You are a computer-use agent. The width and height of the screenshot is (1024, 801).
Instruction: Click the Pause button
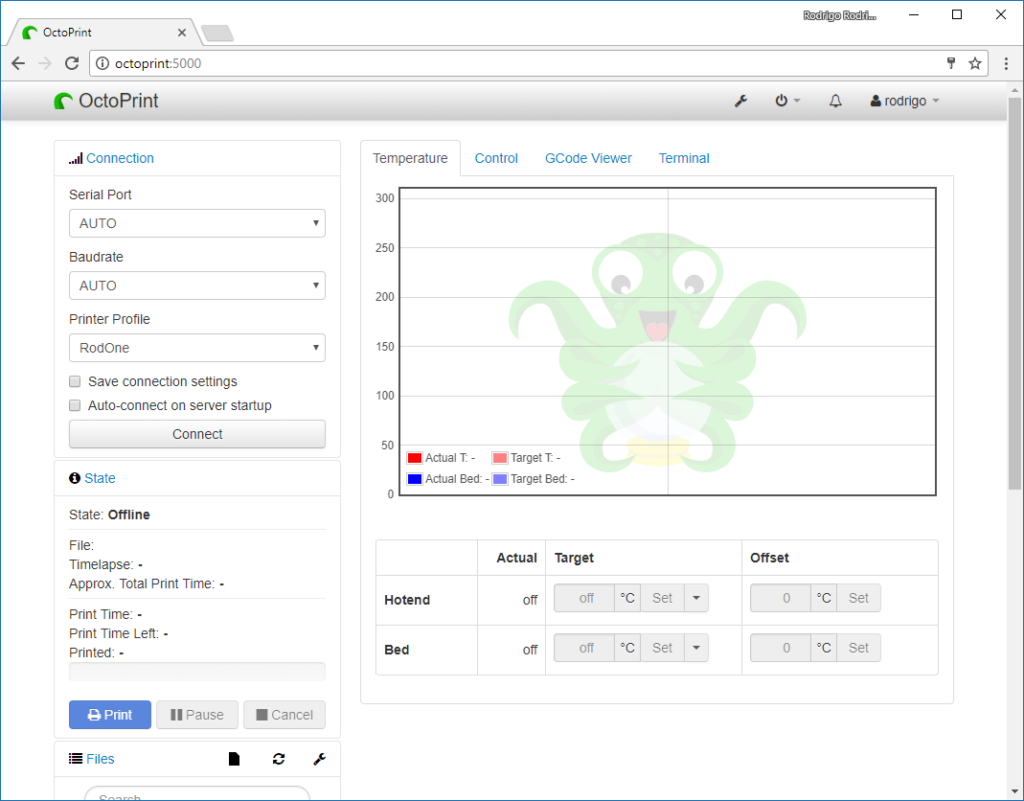197,715
